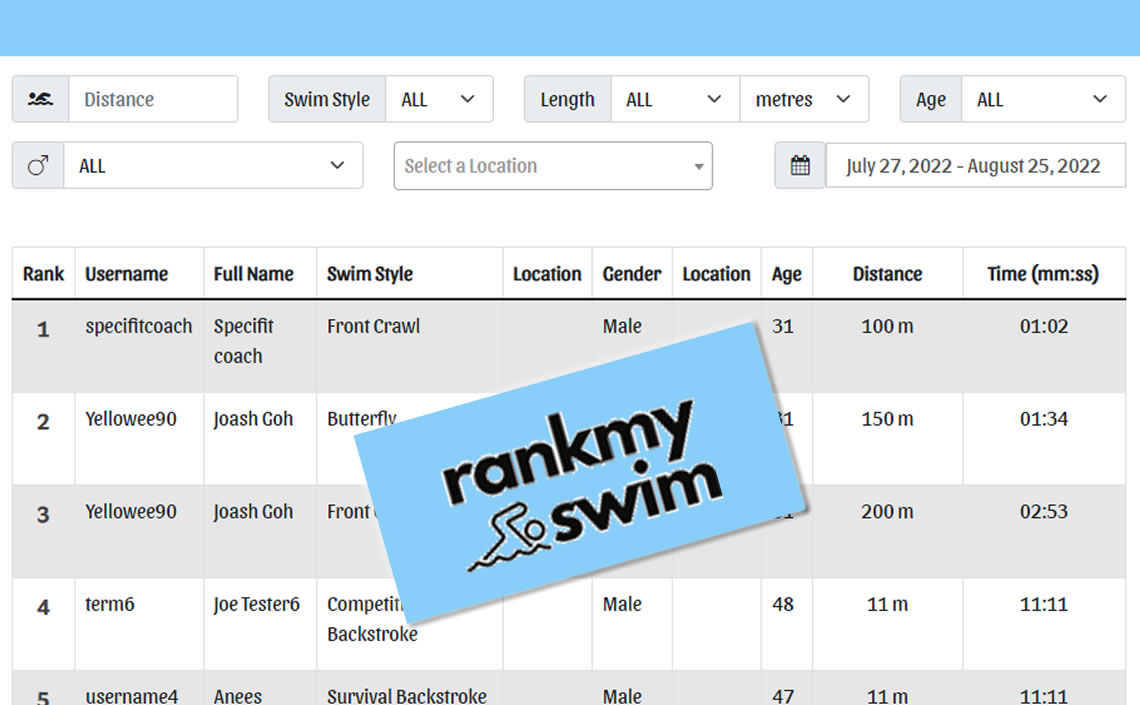This screenshot has width=1140, height=705.
Task: Open the calendar icon for date range
Action: [800, 166]
